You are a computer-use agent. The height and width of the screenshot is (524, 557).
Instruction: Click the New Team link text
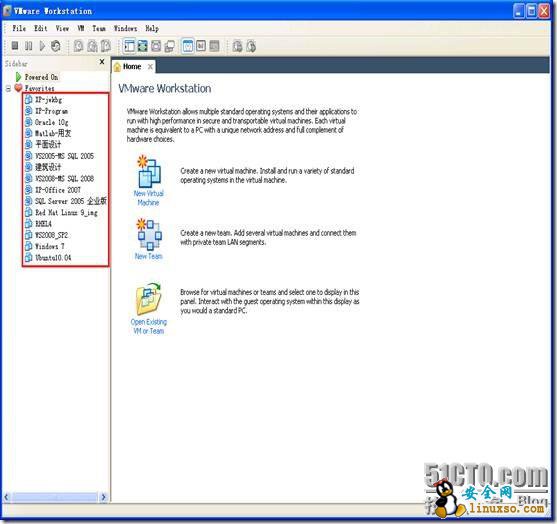148,256
